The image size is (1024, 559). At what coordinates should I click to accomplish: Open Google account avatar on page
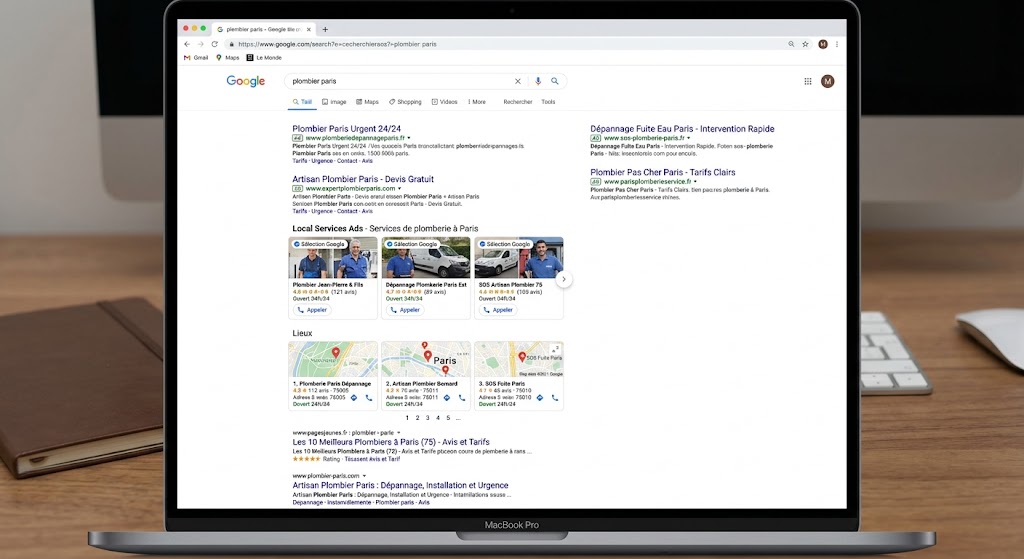[x=827, y=81]
